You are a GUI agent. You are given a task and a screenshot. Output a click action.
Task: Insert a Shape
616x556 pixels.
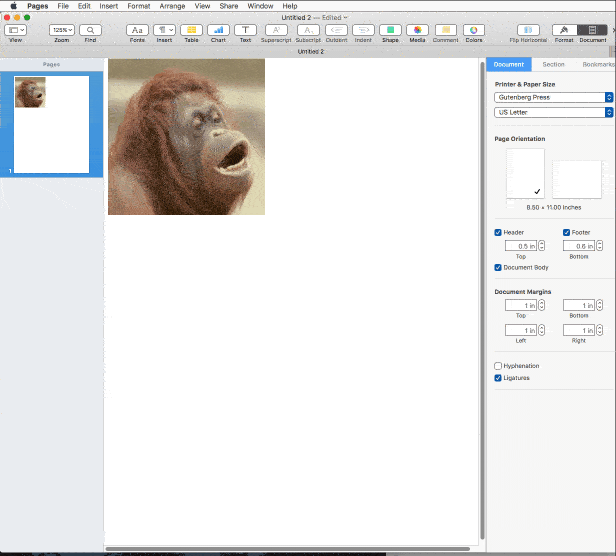click(x=390, y=30)
